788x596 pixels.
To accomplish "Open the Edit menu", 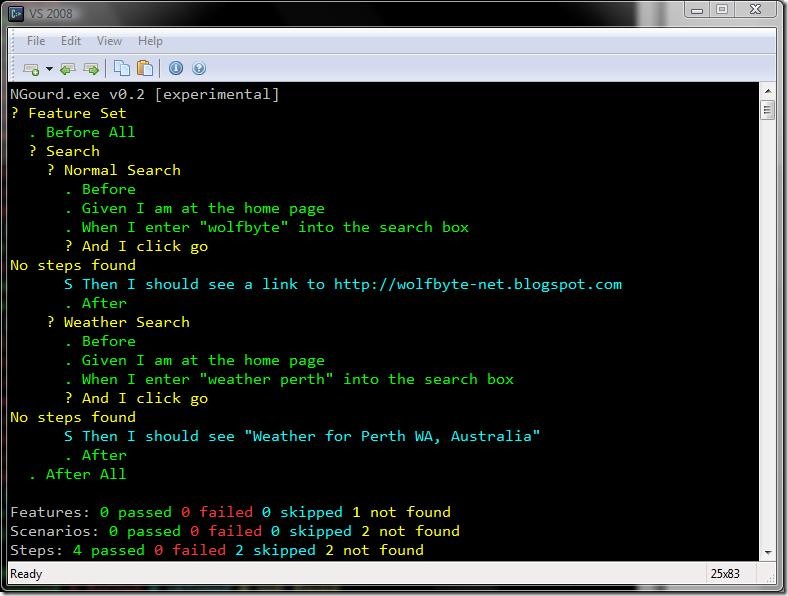I will pyautogui.click(x=71, y=41).
